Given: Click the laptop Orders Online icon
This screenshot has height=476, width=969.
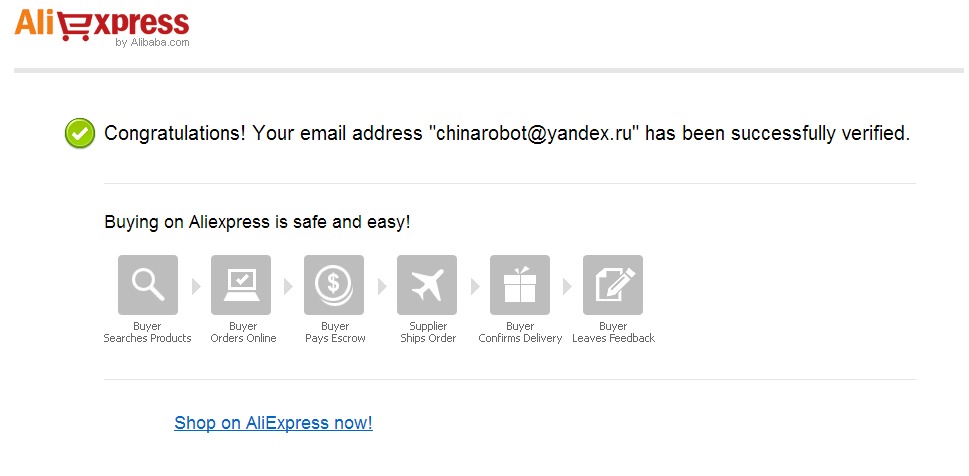Looking at the screenshot, I should click(x=241, y=285).
